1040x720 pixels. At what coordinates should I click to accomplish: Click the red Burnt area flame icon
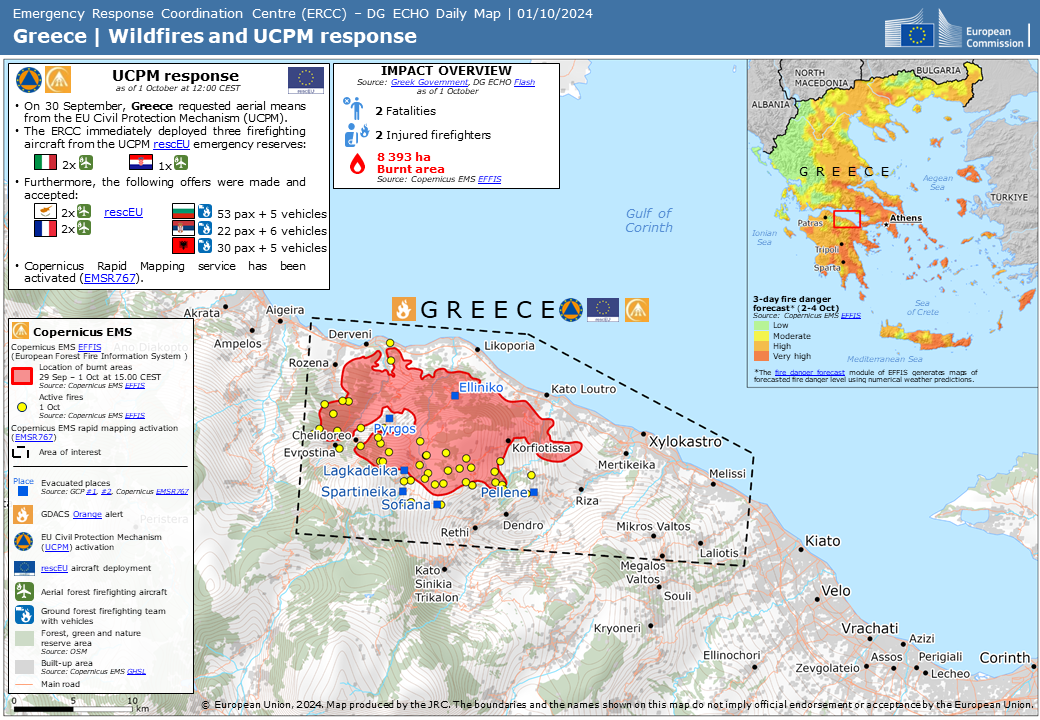pyautogui.click(x=356, y=163)
